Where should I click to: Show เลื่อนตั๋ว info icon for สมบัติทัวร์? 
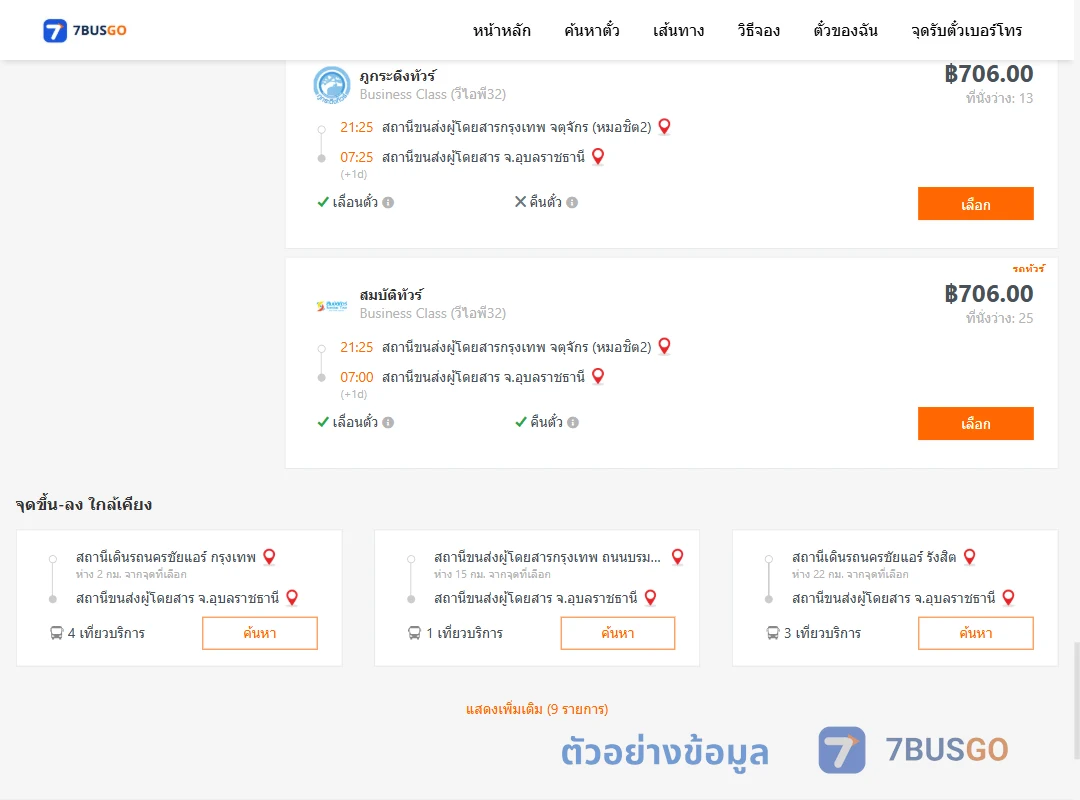(x=388, y=422)
